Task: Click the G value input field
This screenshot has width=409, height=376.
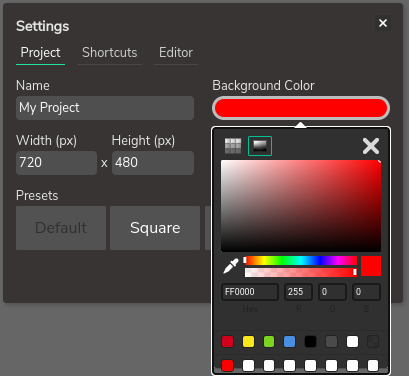Action: point(332,292)
